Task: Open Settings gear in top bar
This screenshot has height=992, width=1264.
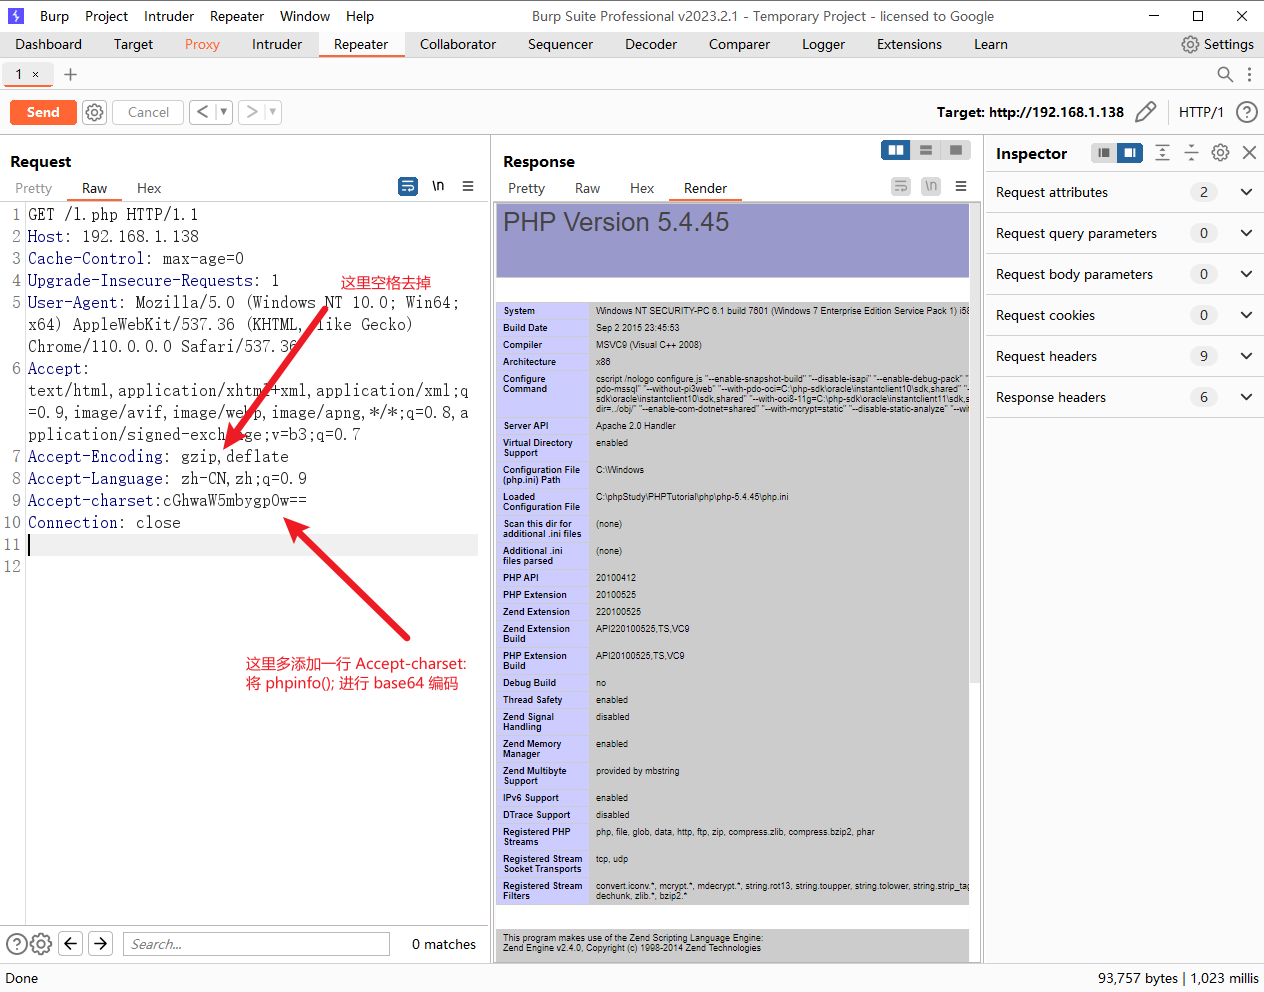Action: (1217, 44)
